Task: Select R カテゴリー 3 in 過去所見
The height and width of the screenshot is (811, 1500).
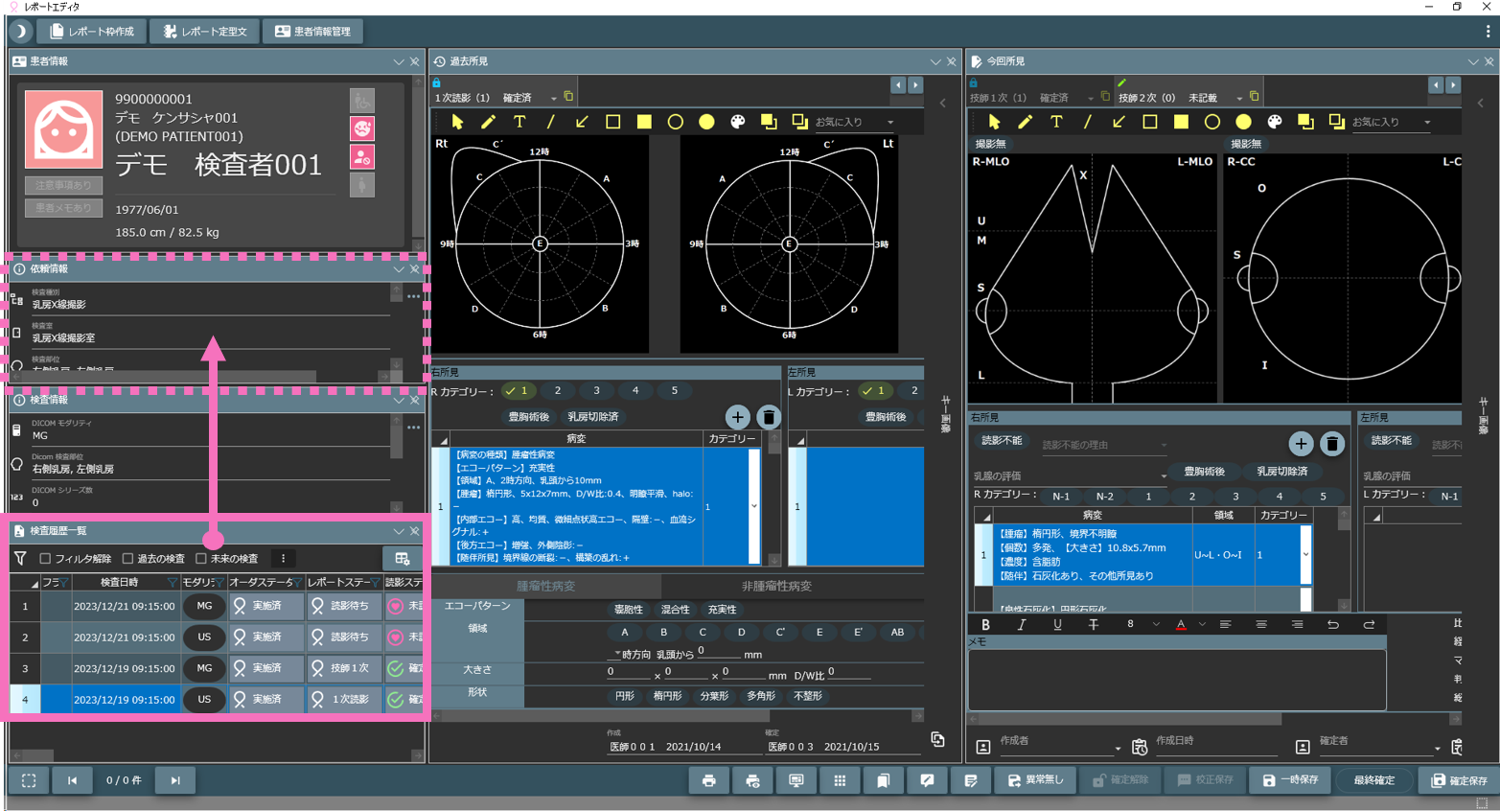Action: coord(597,391)
